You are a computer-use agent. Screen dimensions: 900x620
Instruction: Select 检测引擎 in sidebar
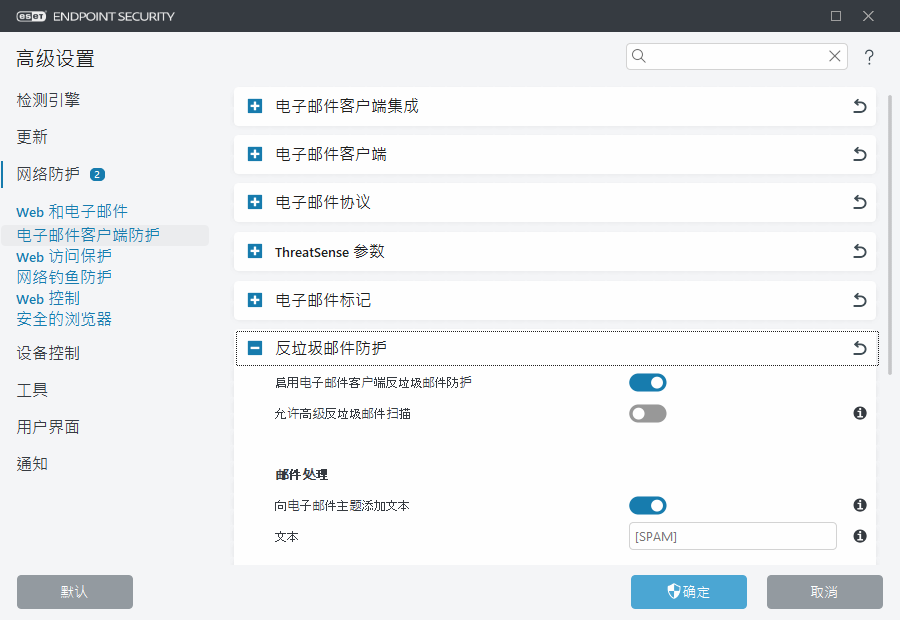(x=48, y=100)
